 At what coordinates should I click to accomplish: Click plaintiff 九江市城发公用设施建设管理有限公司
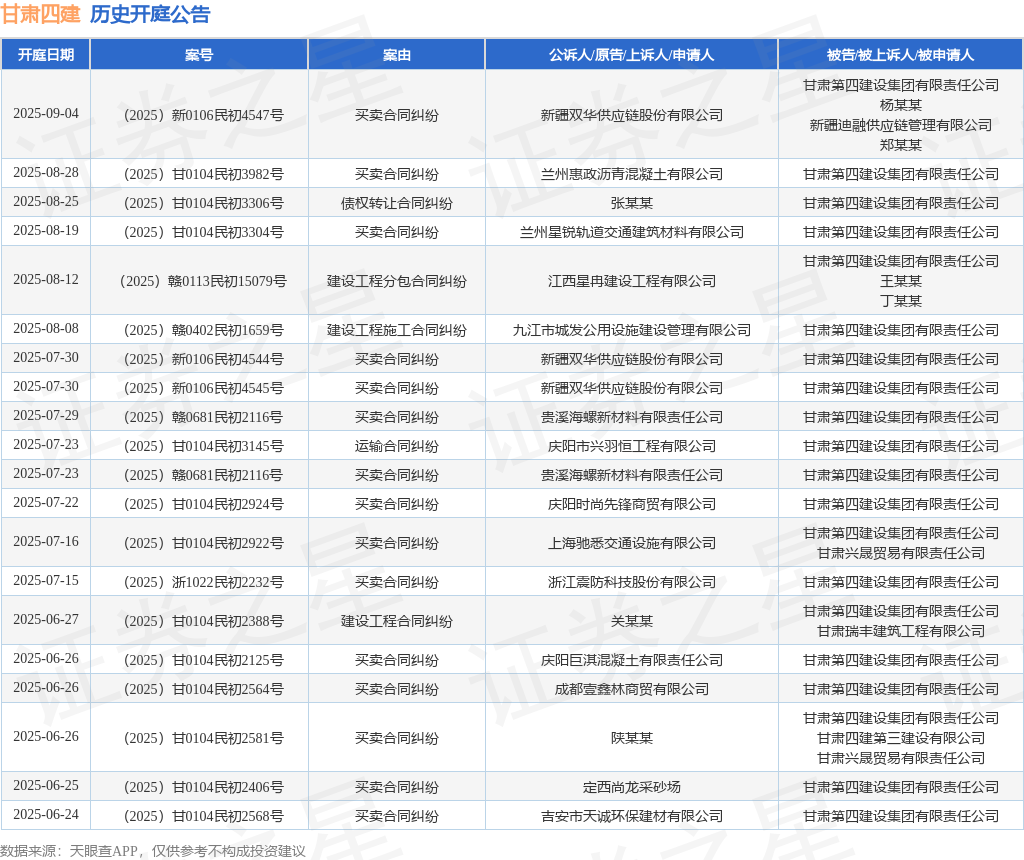(632, 330)
